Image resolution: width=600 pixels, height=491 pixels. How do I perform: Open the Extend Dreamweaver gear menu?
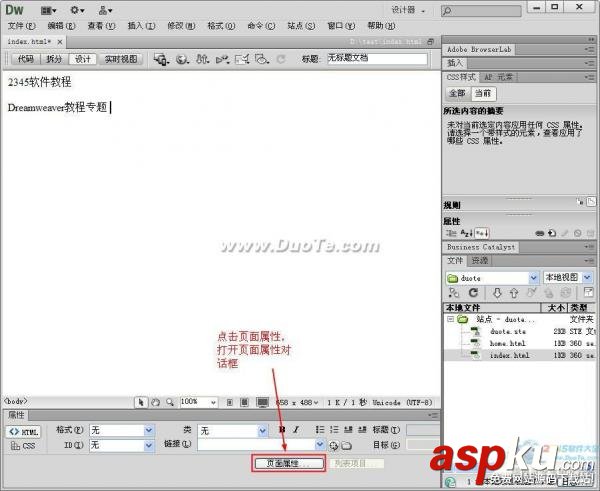point(77,10)
